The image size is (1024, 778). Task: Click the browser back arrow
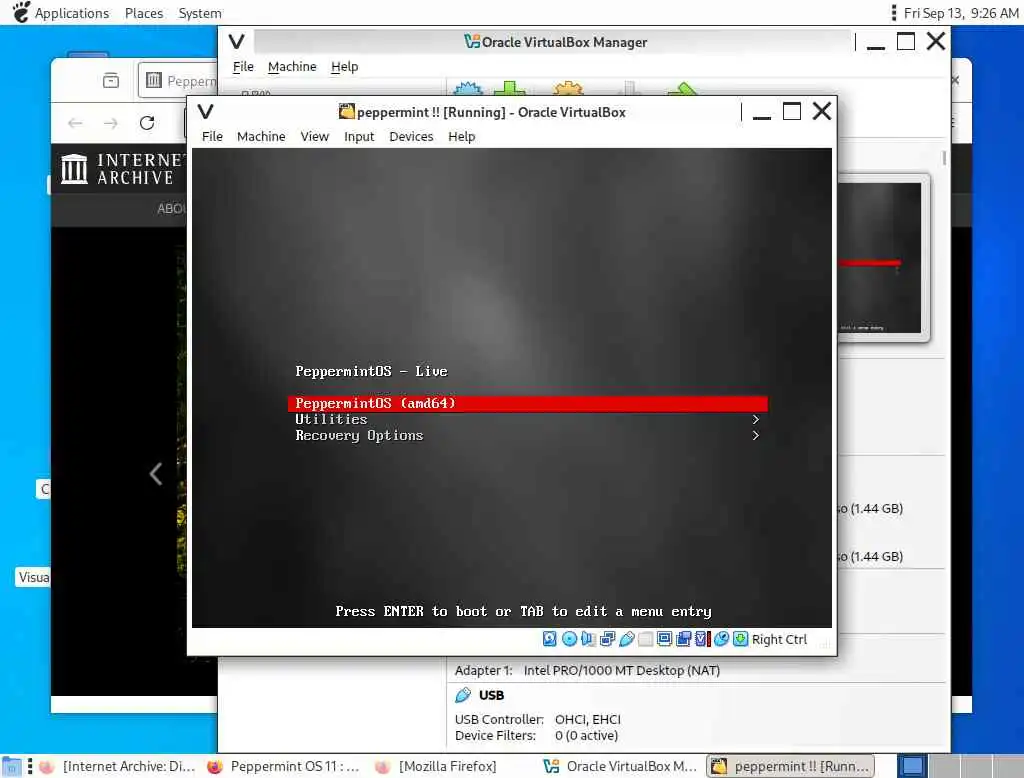click(x=76, y=123)
